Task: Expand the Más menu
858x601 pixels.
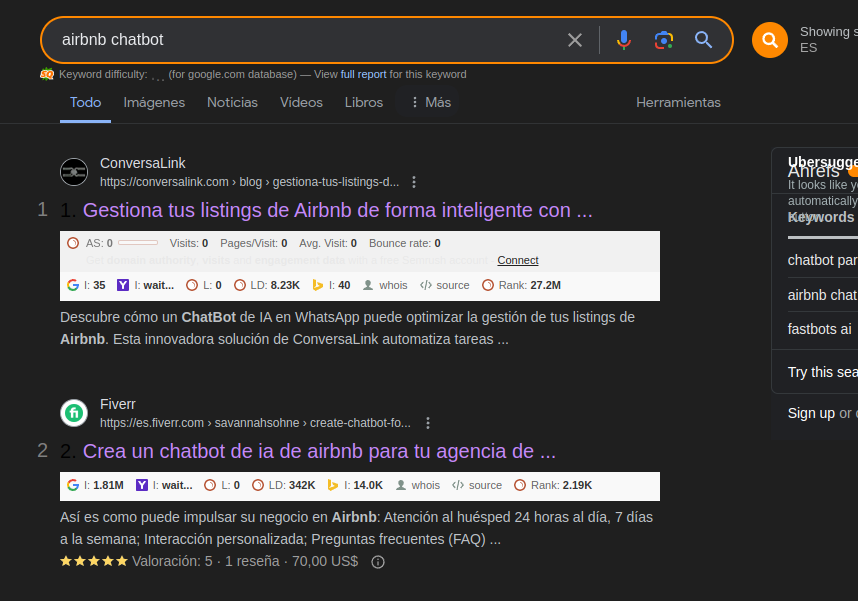Action: 431,102
